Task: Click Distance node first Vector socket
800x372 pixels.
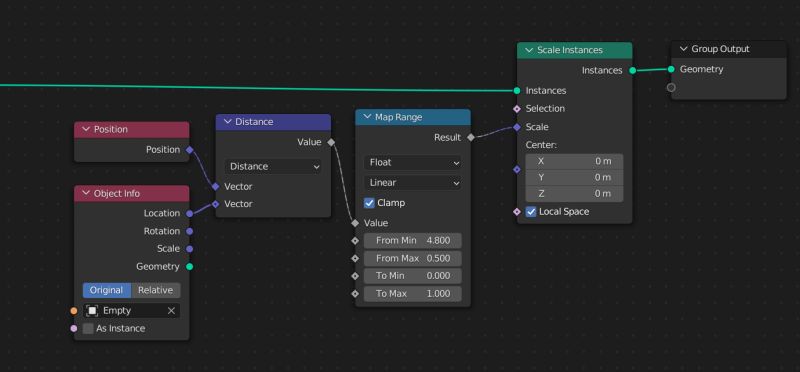Action: pos(215,187)
